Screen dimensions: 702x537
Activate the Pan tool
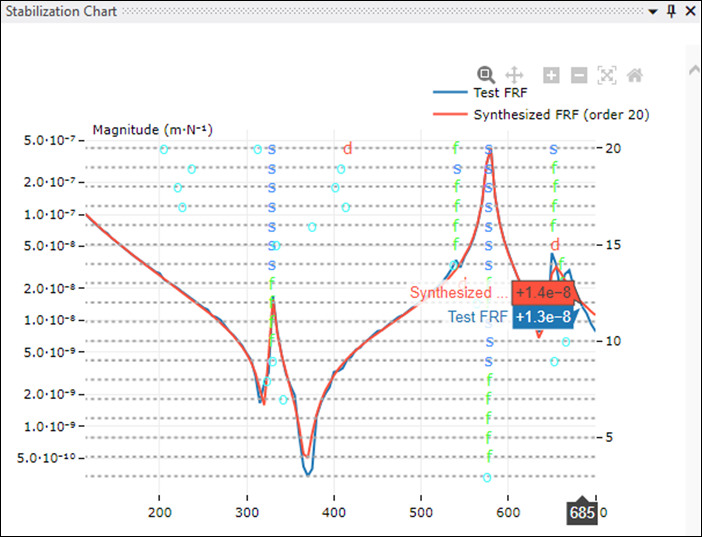[x=514, y=75]
